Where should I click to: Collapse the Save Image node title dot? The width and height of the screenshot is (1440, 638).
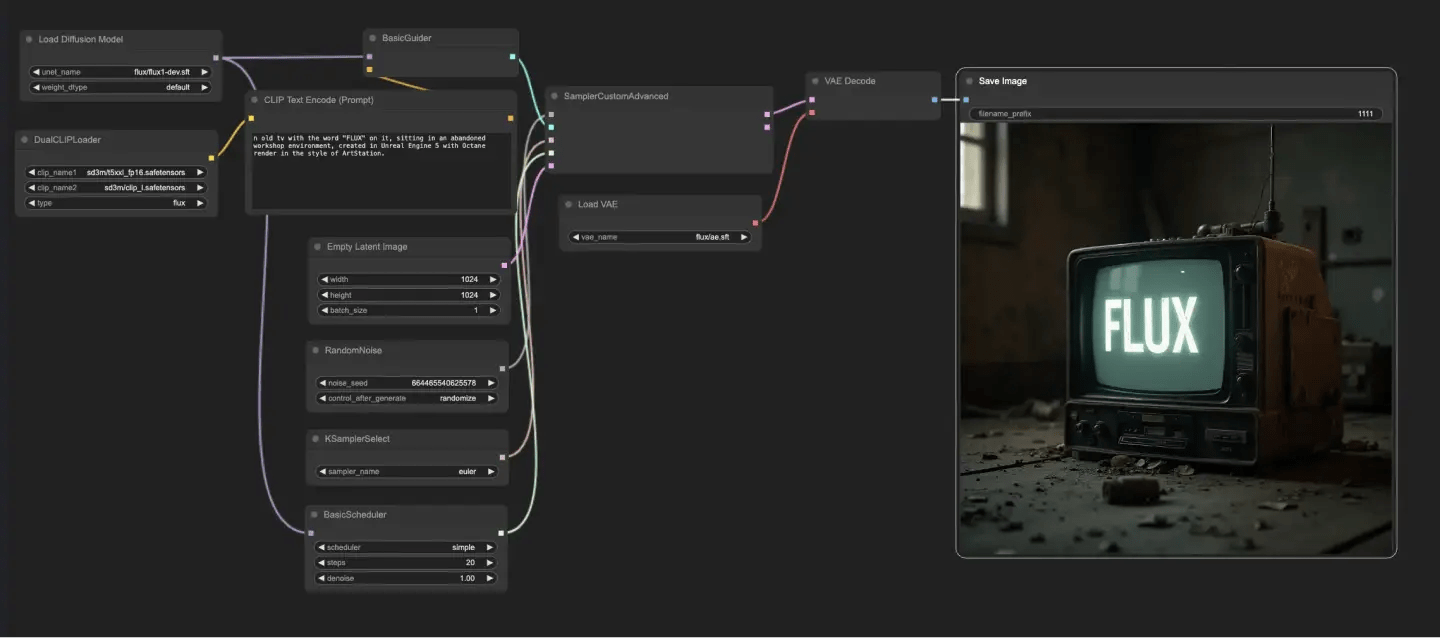[x=969, y=81]
